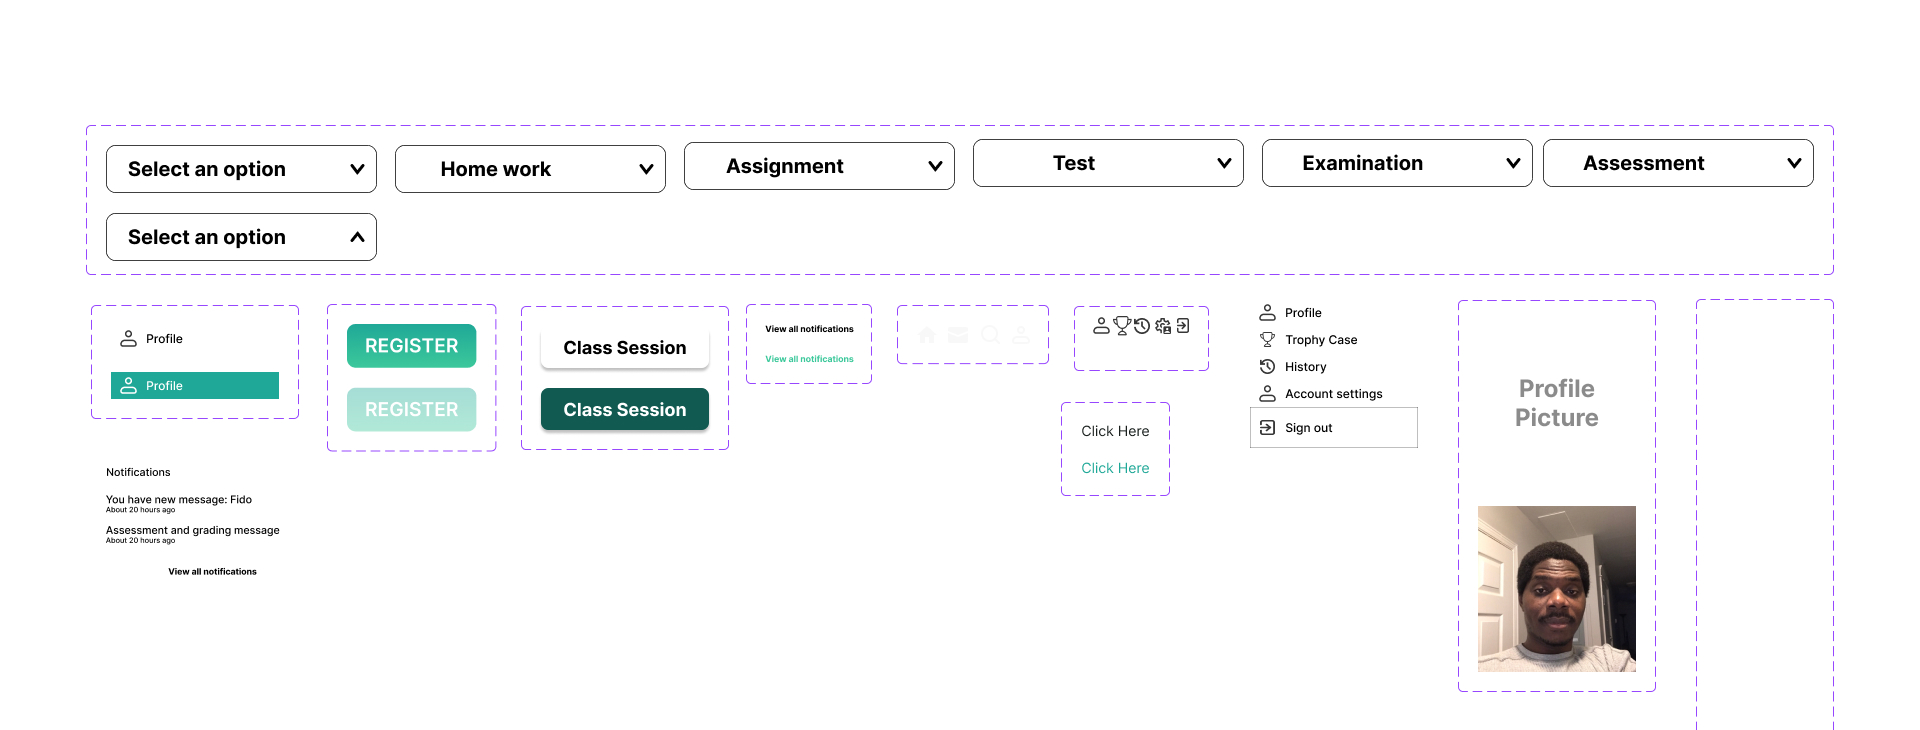Open Account settings from the menu list
The width and height of the screenshot is (1920, 730).
point(1333,394)
